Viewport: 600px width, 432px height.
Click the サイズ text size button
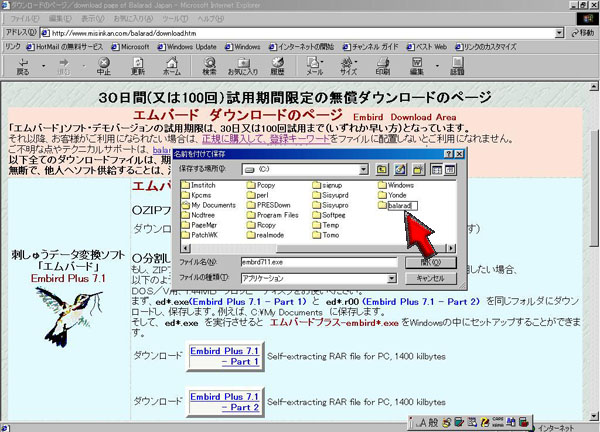click(349, 66)
